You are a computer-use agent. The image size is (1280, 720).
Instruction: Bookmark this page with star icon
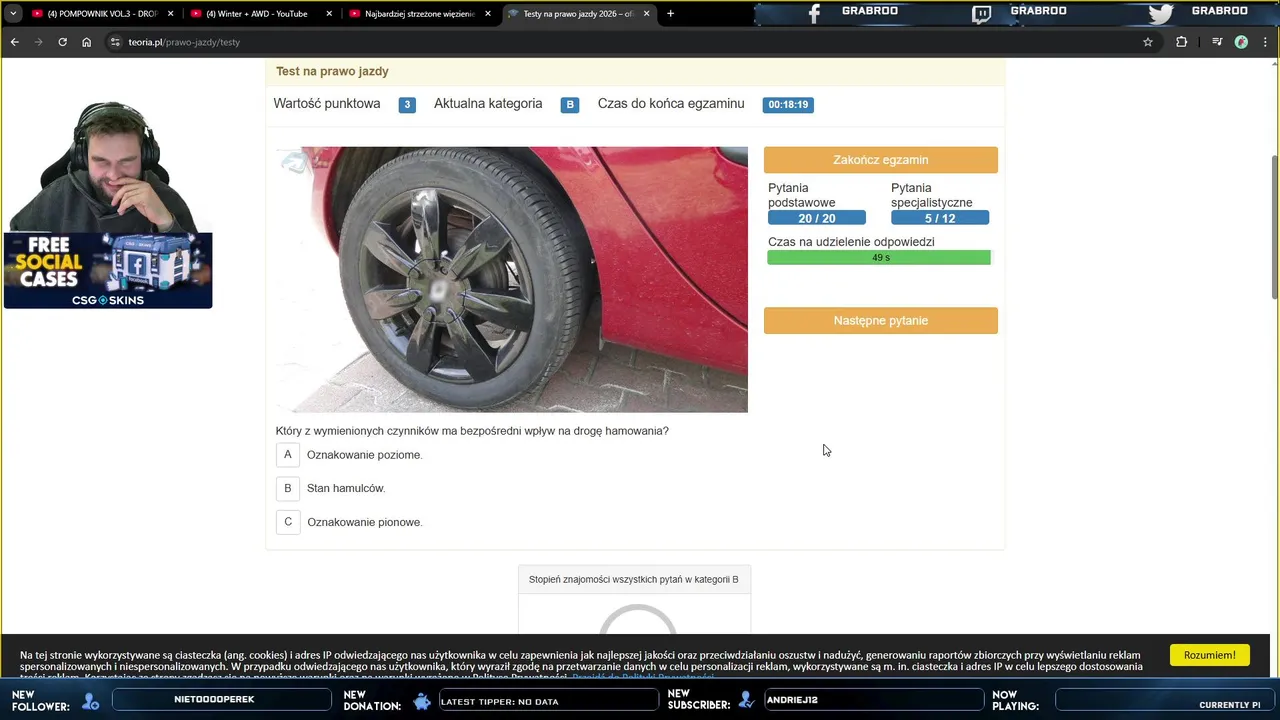click(x=1148, y=42)
